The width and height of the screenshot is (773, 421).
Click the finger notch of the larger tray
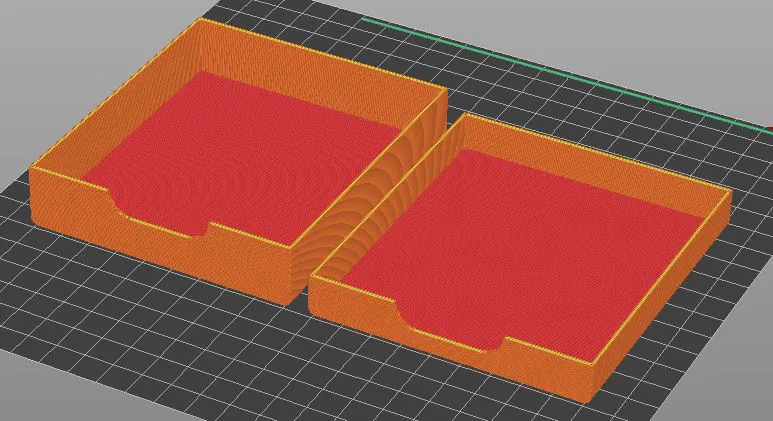point(160,215)
